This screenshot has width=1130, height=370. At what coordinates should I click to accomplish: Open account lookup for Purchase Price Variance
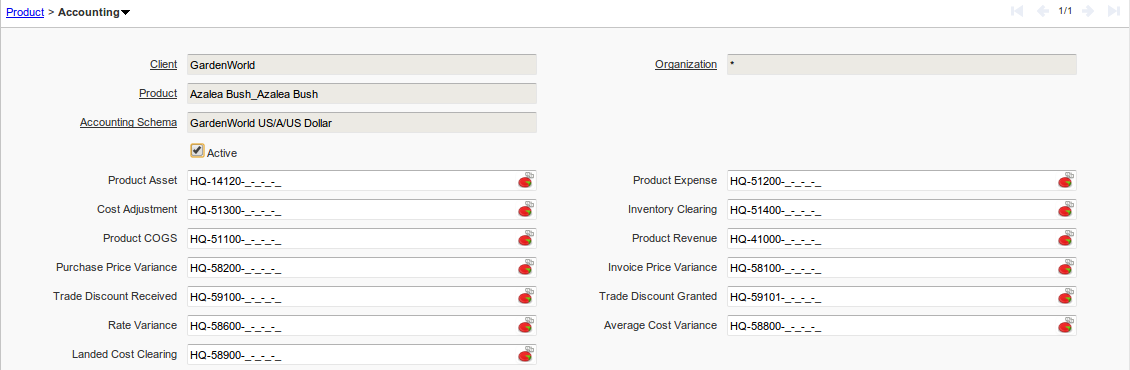point(527,267)
